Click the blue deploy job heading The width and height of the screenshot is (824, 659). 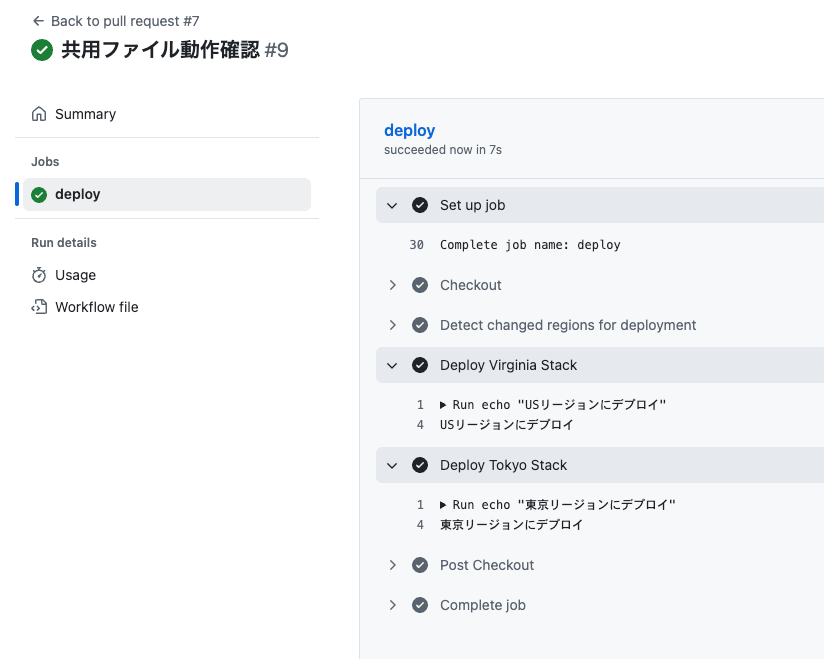click(410, 130)
